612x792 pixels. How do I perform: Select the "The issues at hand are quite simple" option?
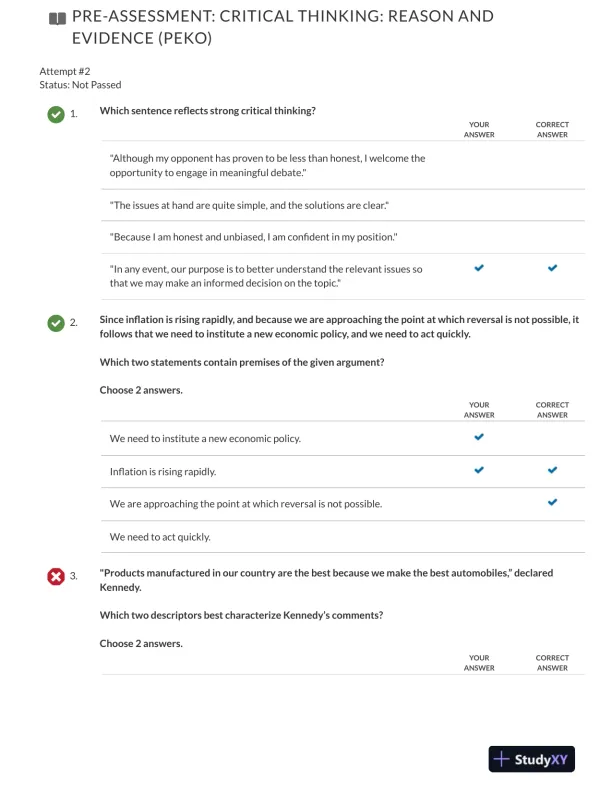click(249, 205)
